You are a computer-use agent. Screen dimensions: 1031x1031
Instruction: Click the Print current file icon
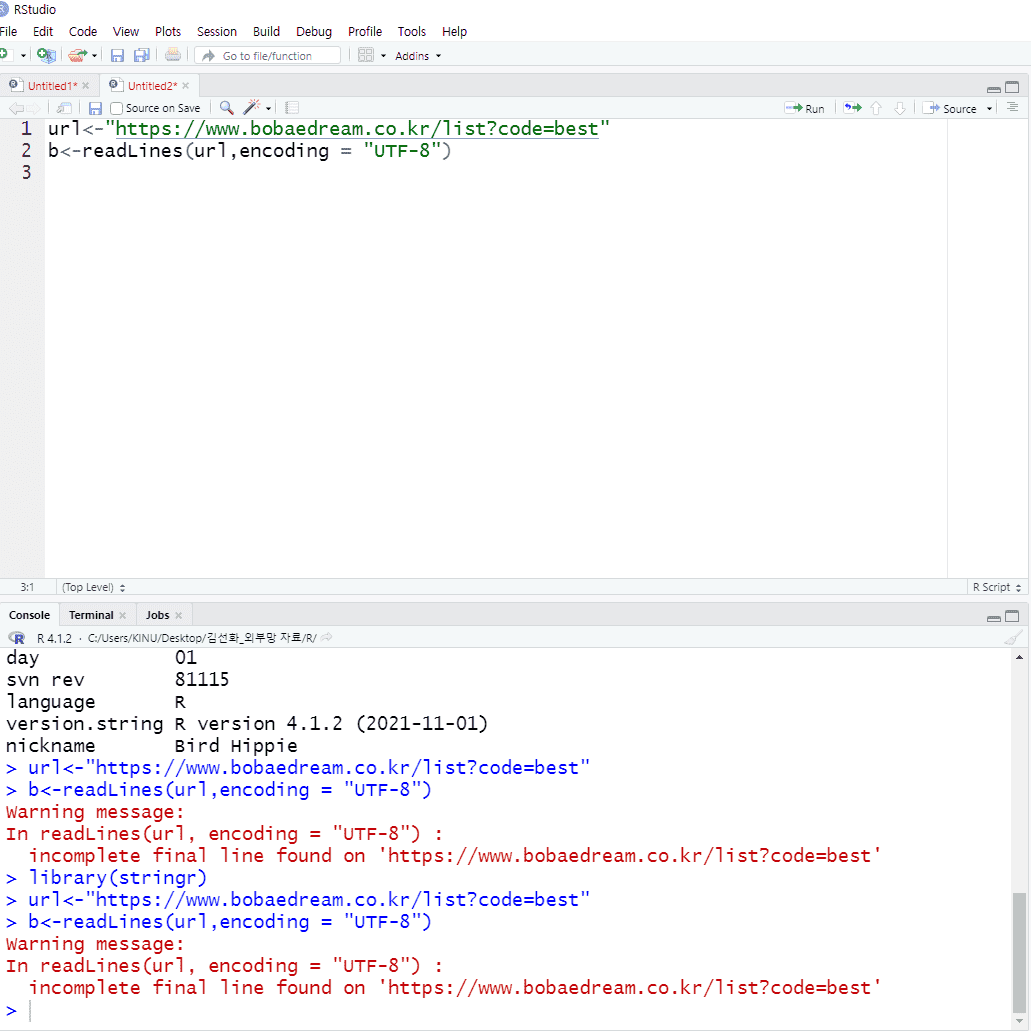(x=173, y=55)
